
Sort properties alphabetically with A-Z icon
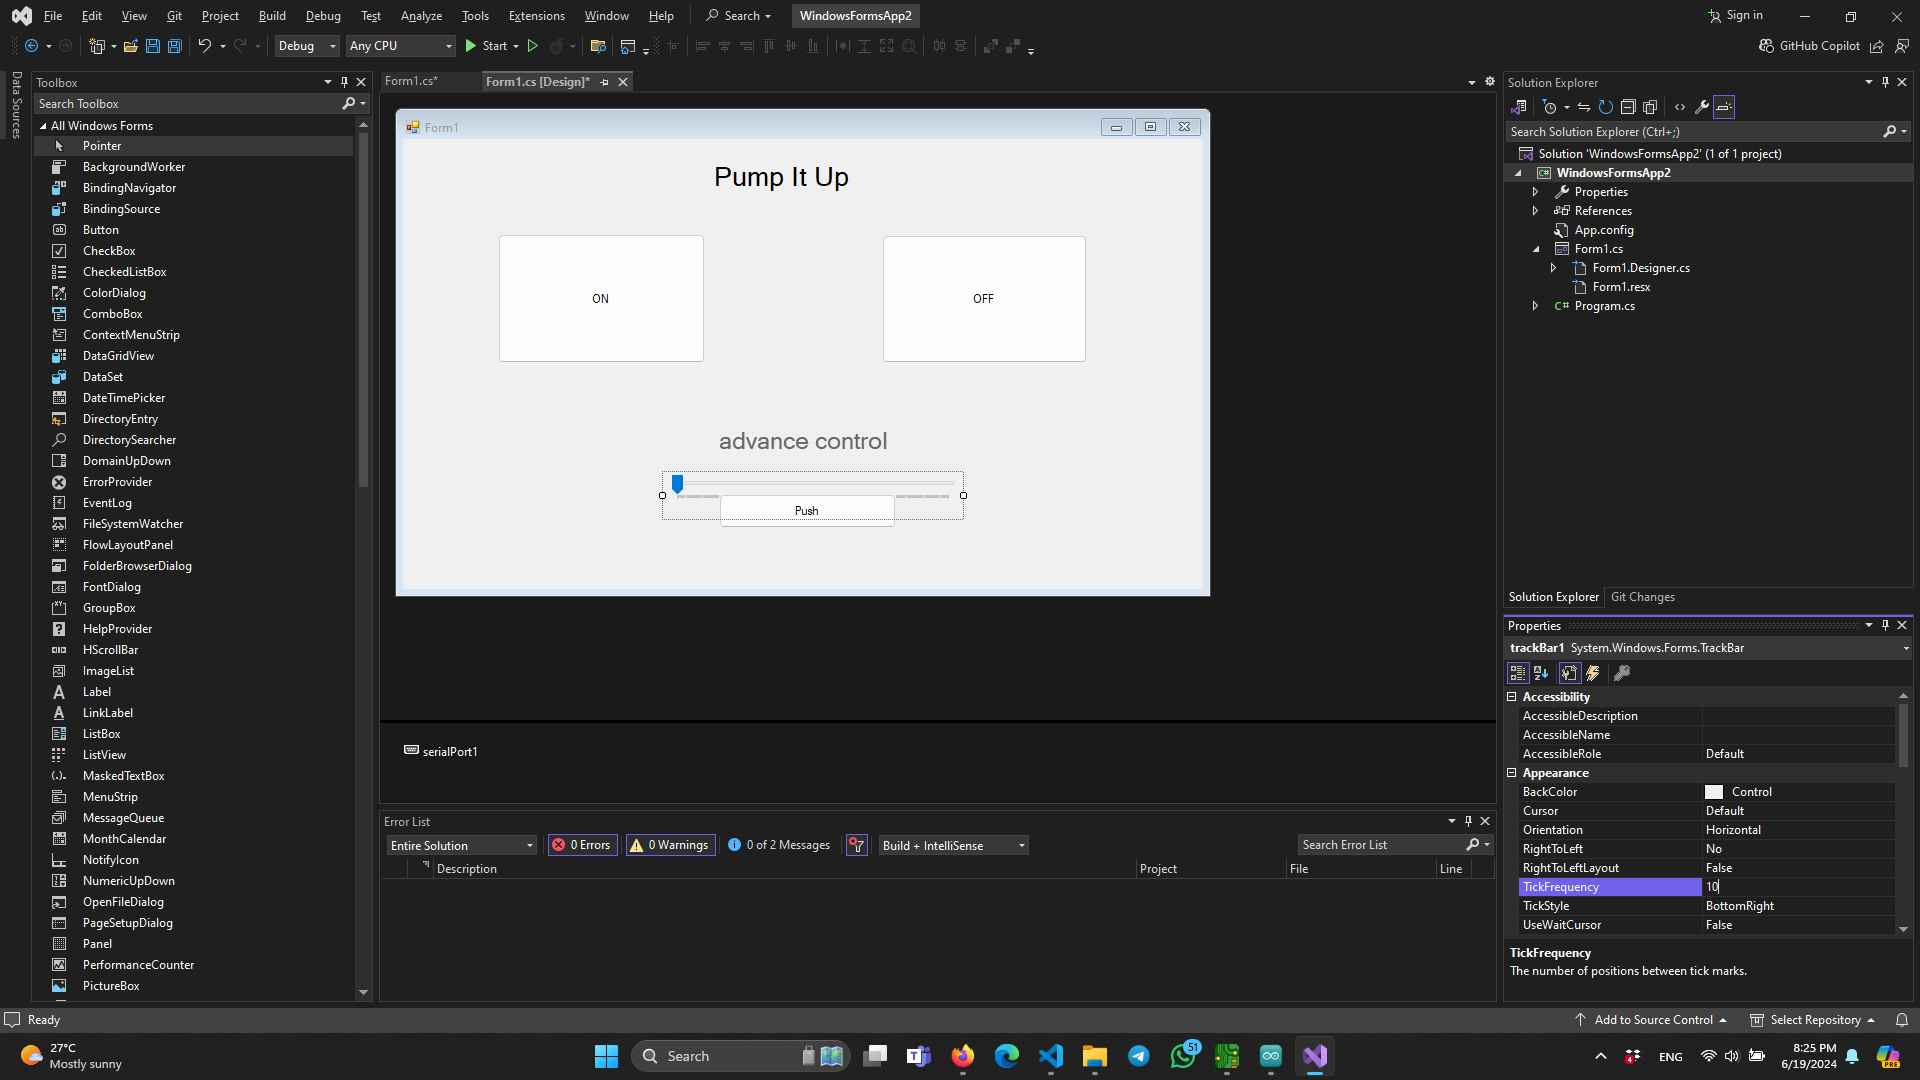(1541, 674)
